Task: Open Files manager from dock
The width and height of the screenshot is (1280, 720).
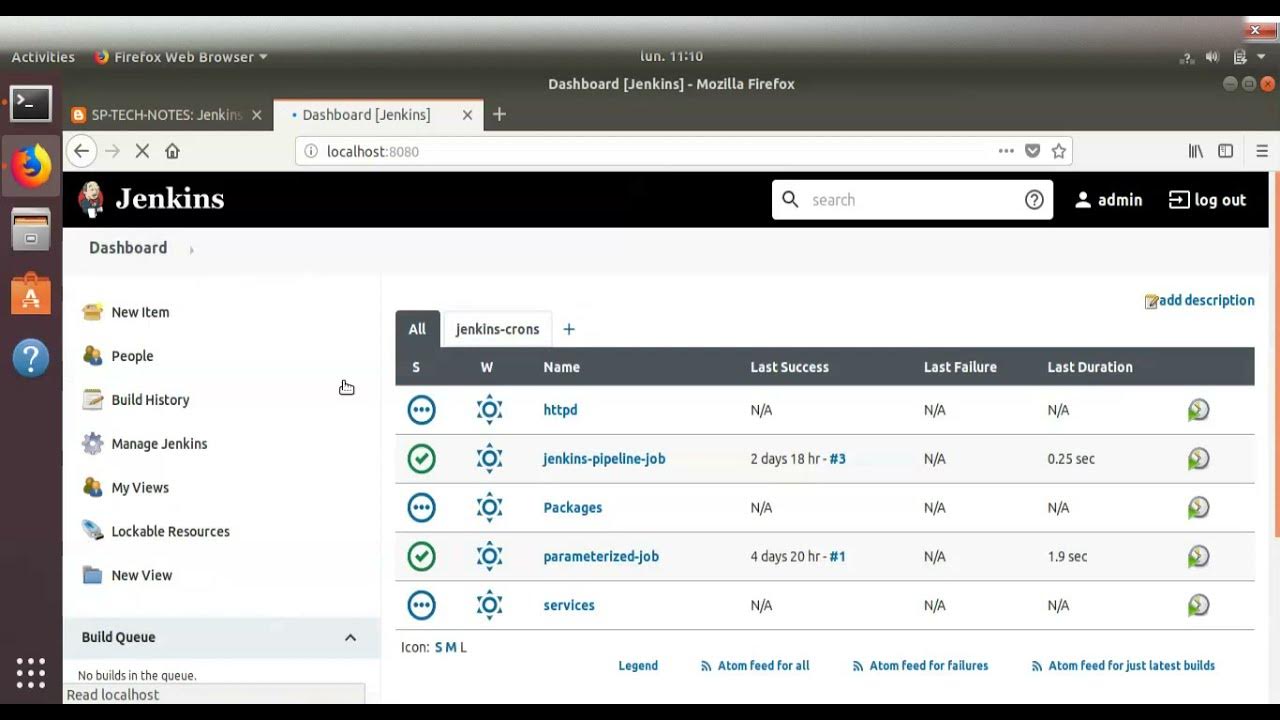Action: (31, 230)
